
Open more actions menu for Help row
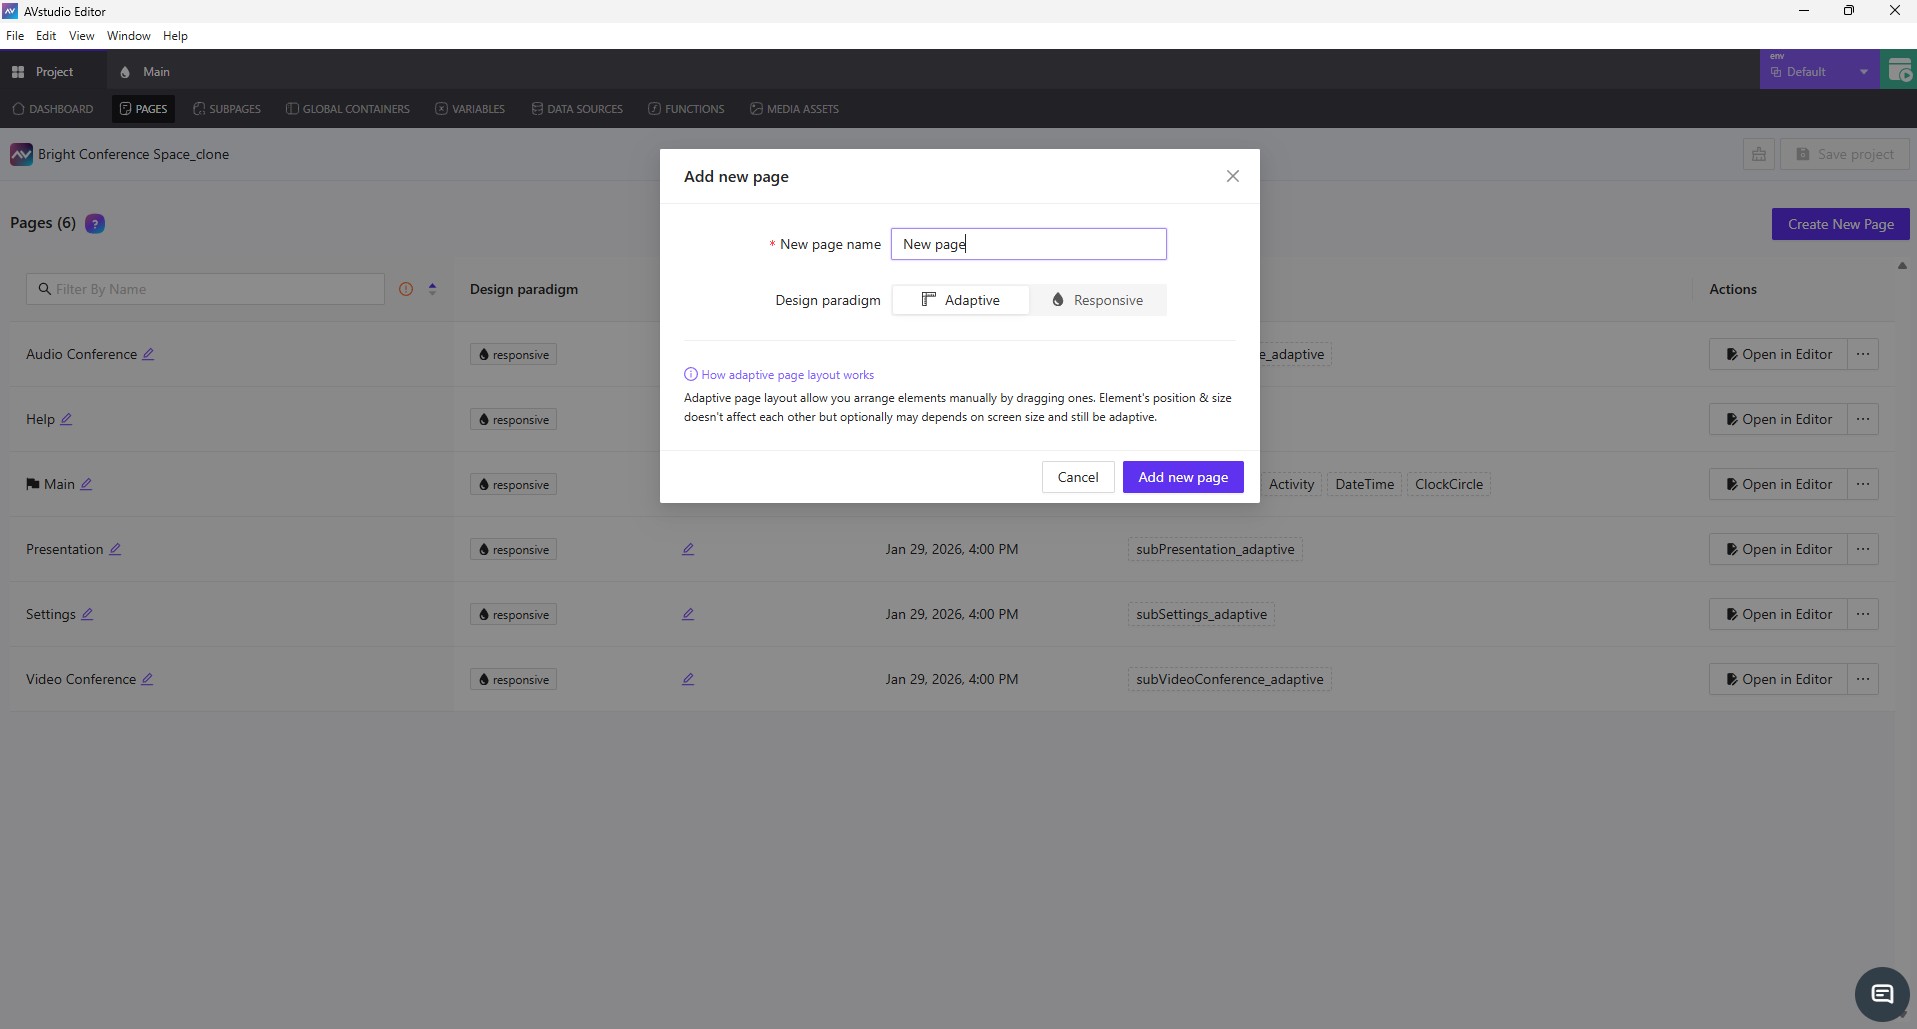pyautogui.click(x=1862, y=419)
